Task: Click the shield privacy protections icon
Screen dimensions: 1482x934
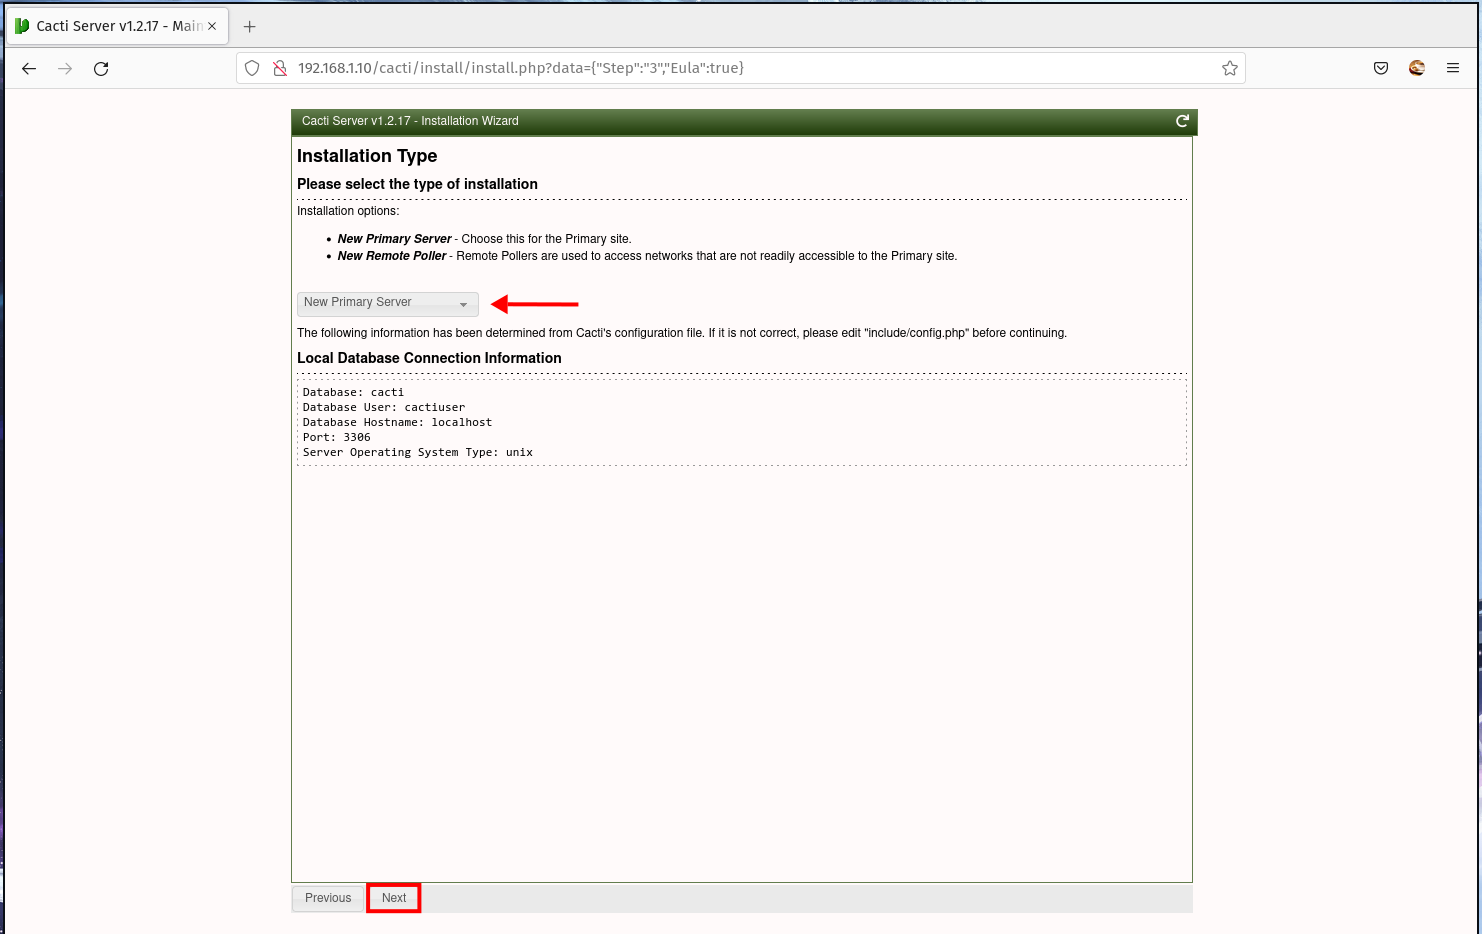Action: [252, 68]
